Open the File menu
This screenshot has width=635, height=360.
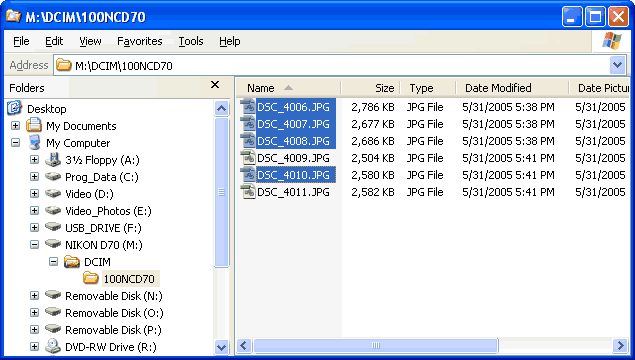point(21,41)
